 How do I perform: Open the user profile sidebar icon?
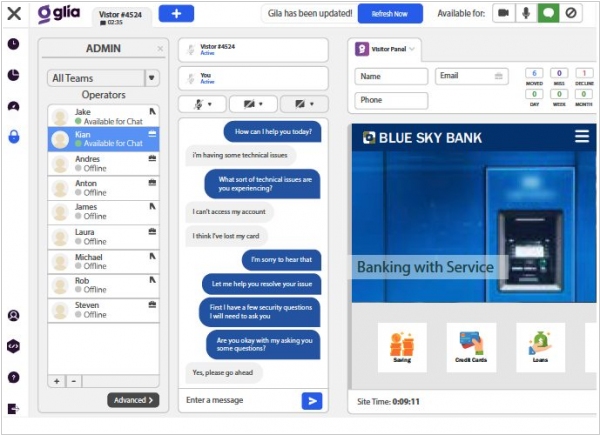point(13,315)
